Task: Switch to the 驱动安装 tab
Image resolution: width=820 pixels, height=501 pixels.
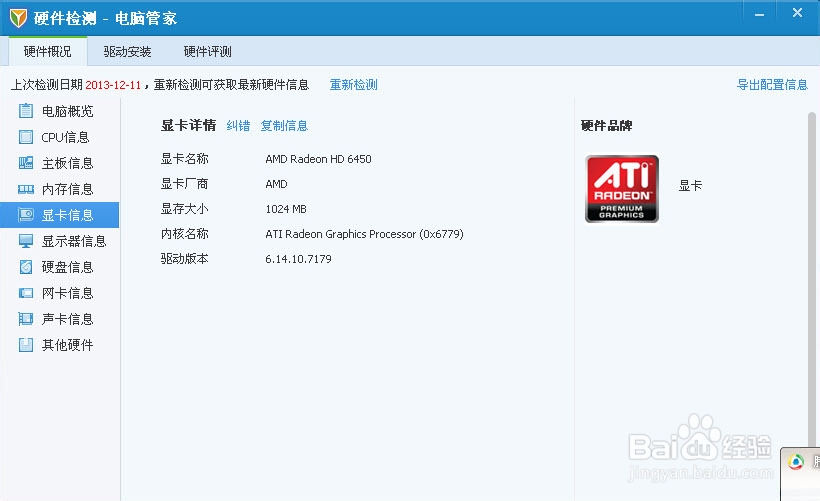Action: pyautogui.click(x=127, y=51)
